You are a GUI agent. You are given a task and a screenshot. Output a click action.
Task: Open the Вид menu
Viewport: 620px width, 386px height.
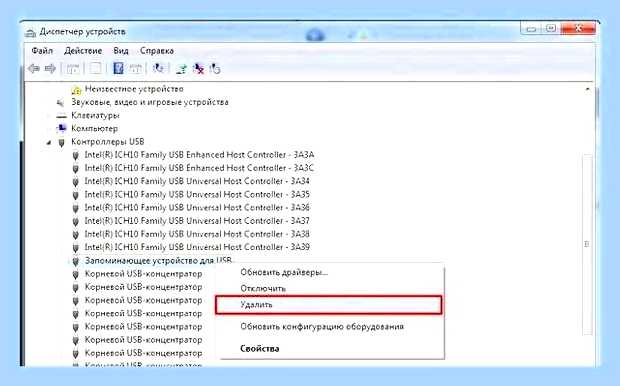pos(121,51)
